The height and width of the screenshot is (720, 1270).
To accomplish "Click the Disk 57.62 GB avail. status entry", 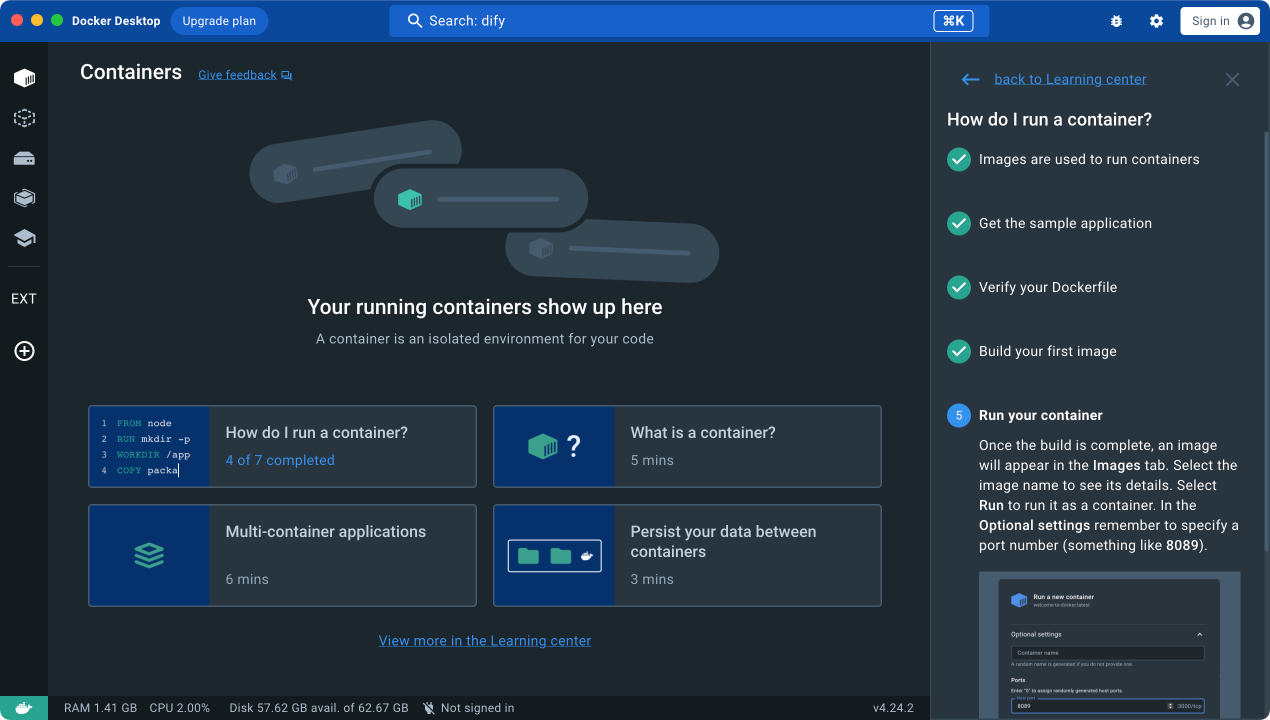I will 319,708.
